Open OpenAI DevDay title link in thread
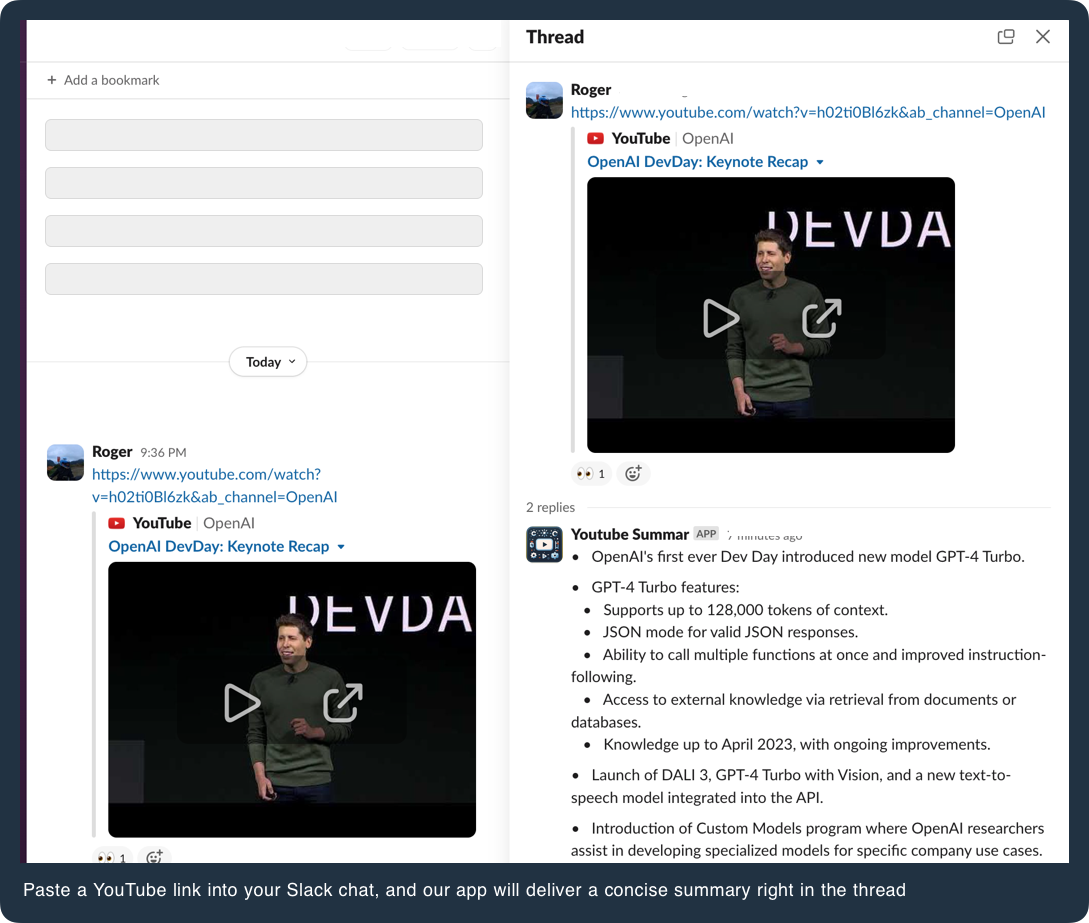Screen dimensions: 1089x923 tap(697, 162)
